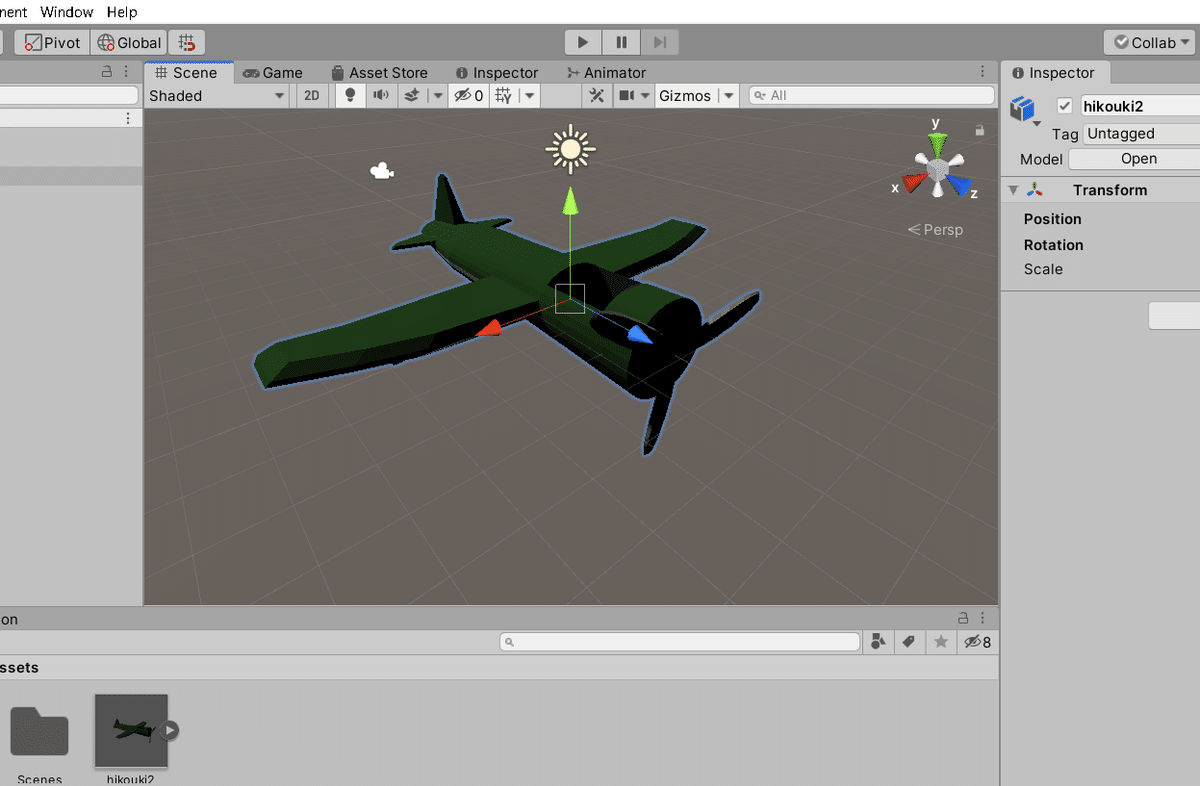1200x786 pixels.
Task: Focus the Scene search field
Action: 871,96
